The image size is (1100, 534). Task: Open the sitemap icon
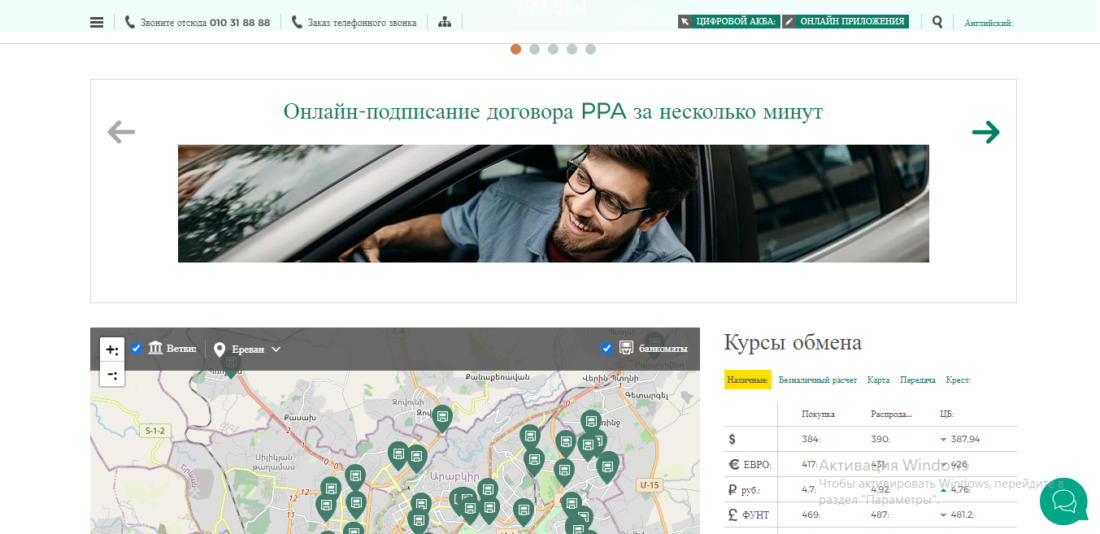click(444, 22)
